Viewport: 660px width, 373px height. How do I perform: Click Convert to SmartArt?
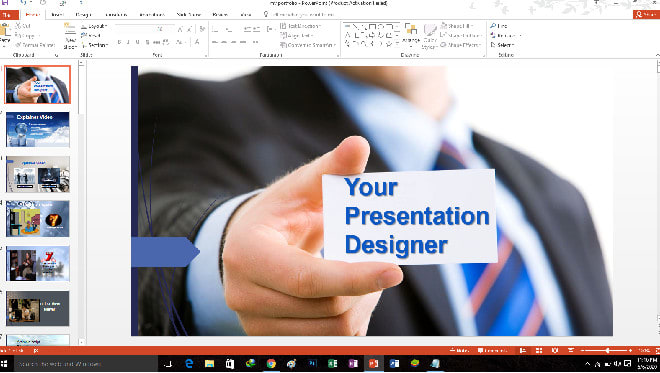click(x=308, y=45)
